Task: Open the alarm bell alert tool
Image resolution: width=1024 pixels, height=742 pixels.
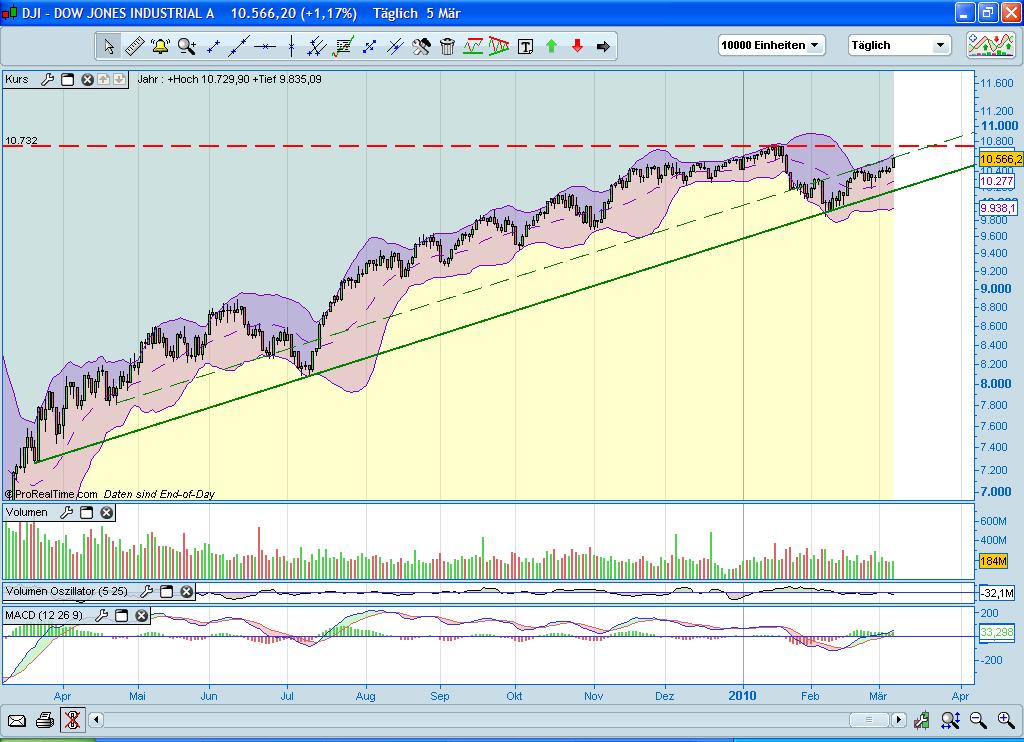Action: pos(160,46)
